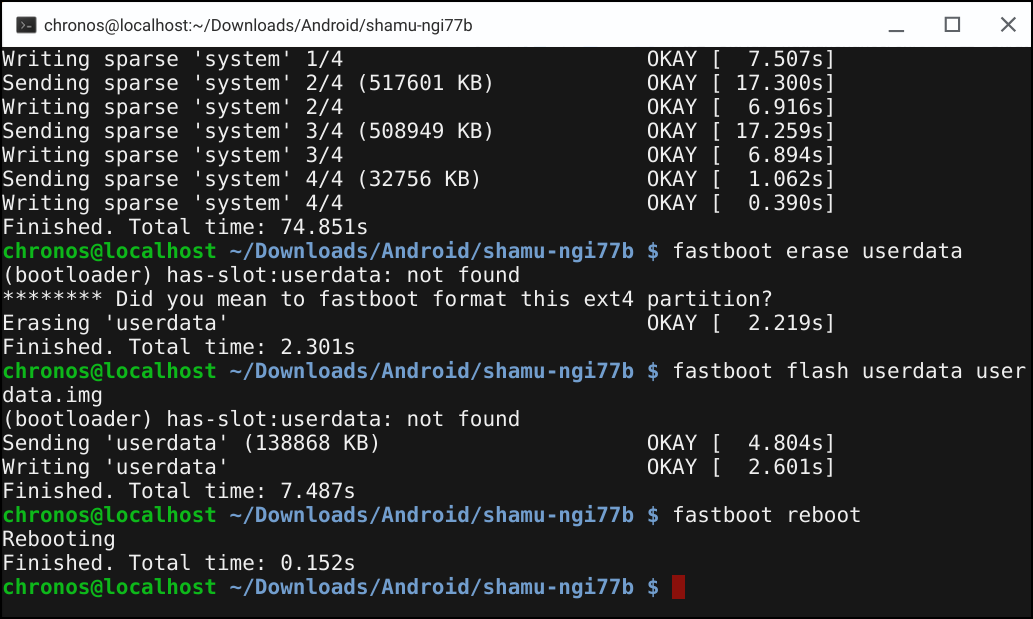Click the 'Did you mean to fastboot format' warning
The image size is (1033, 619).
pos(387,299)
